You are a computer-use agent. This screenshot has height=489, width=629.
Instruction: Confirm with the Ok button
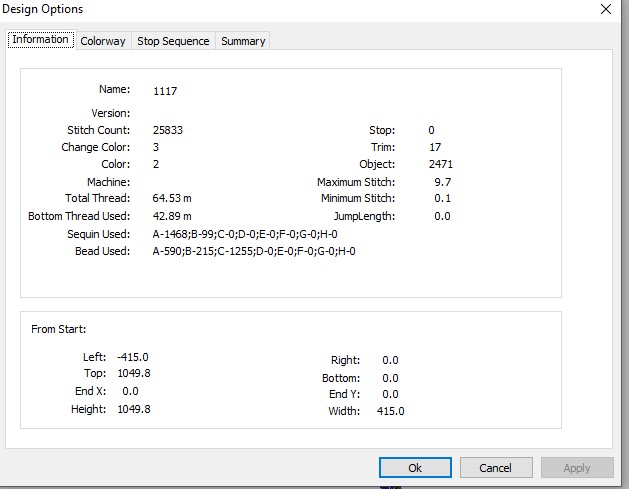[415, 468]
